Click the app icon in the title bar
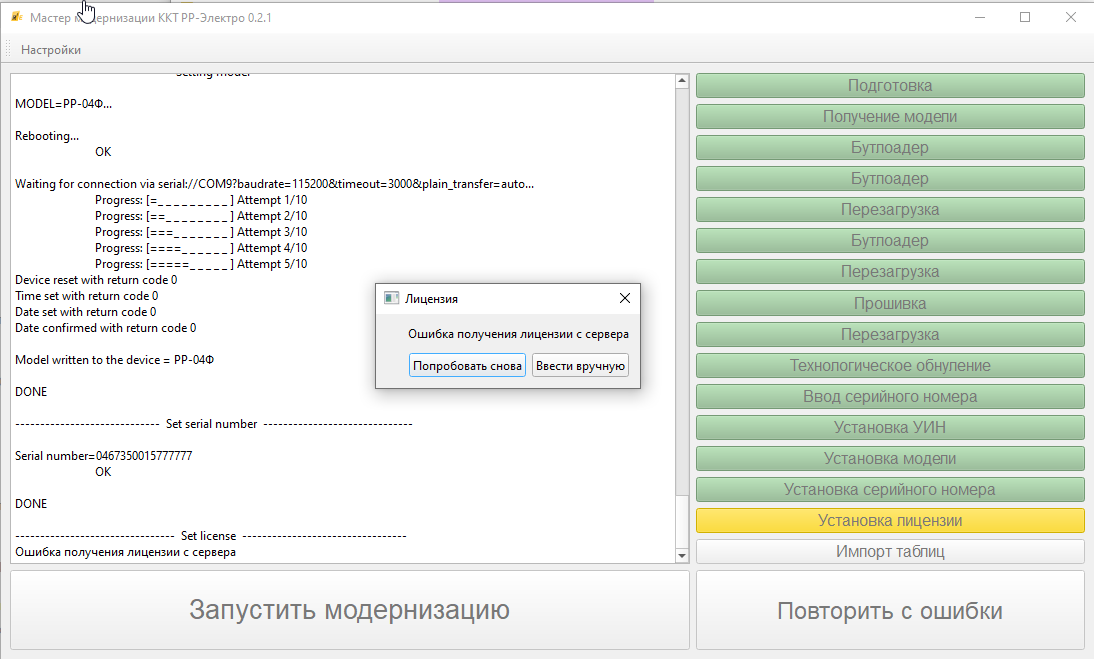The width and height of the screenshot is (1094, 659). coord(16,18)
